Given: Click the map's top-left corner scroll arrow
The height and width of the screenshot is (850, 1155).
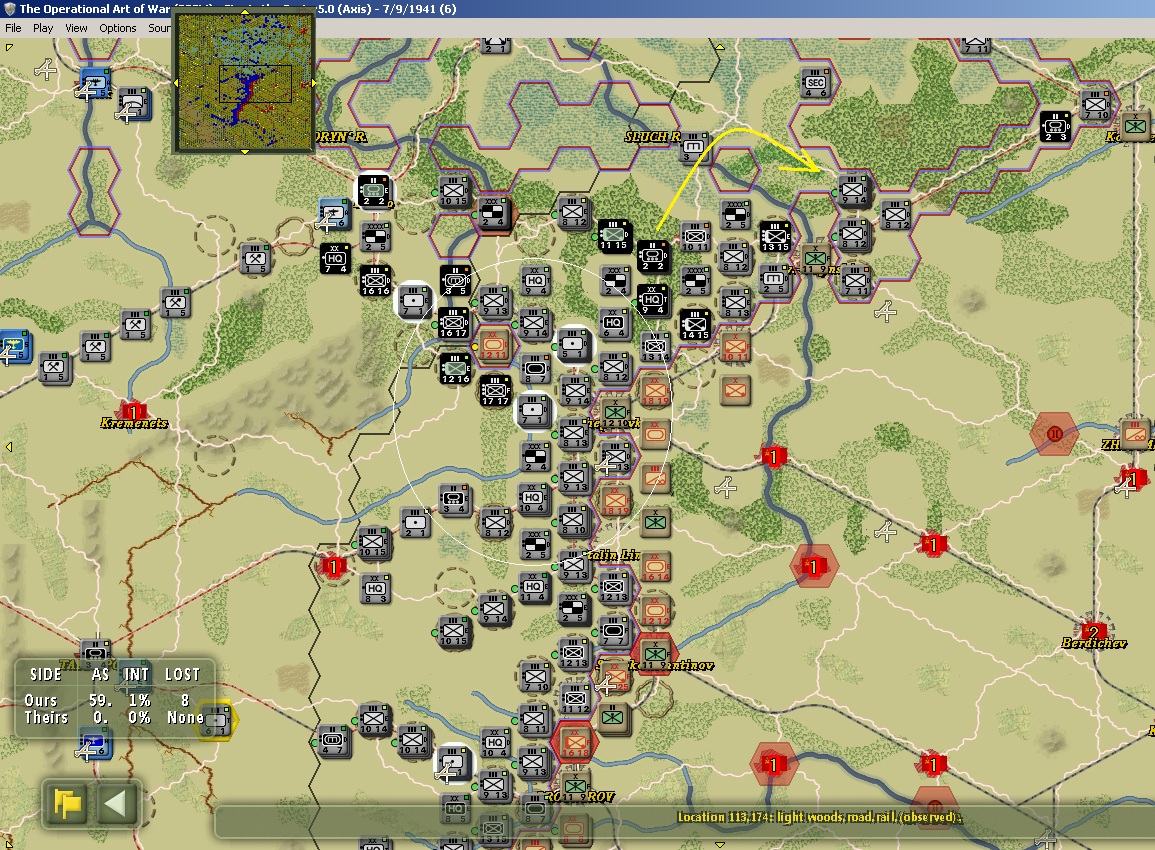Looking at the screenshot, I should (9, 47).
